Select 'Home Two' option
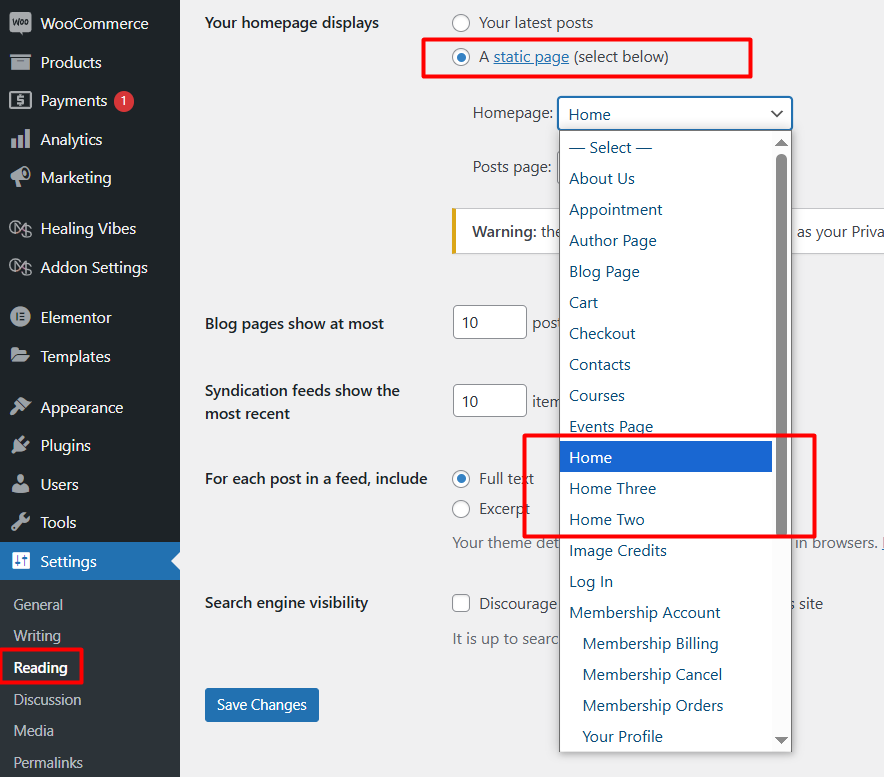The height and width of the screenshot is (777, 884). point(666,519)
